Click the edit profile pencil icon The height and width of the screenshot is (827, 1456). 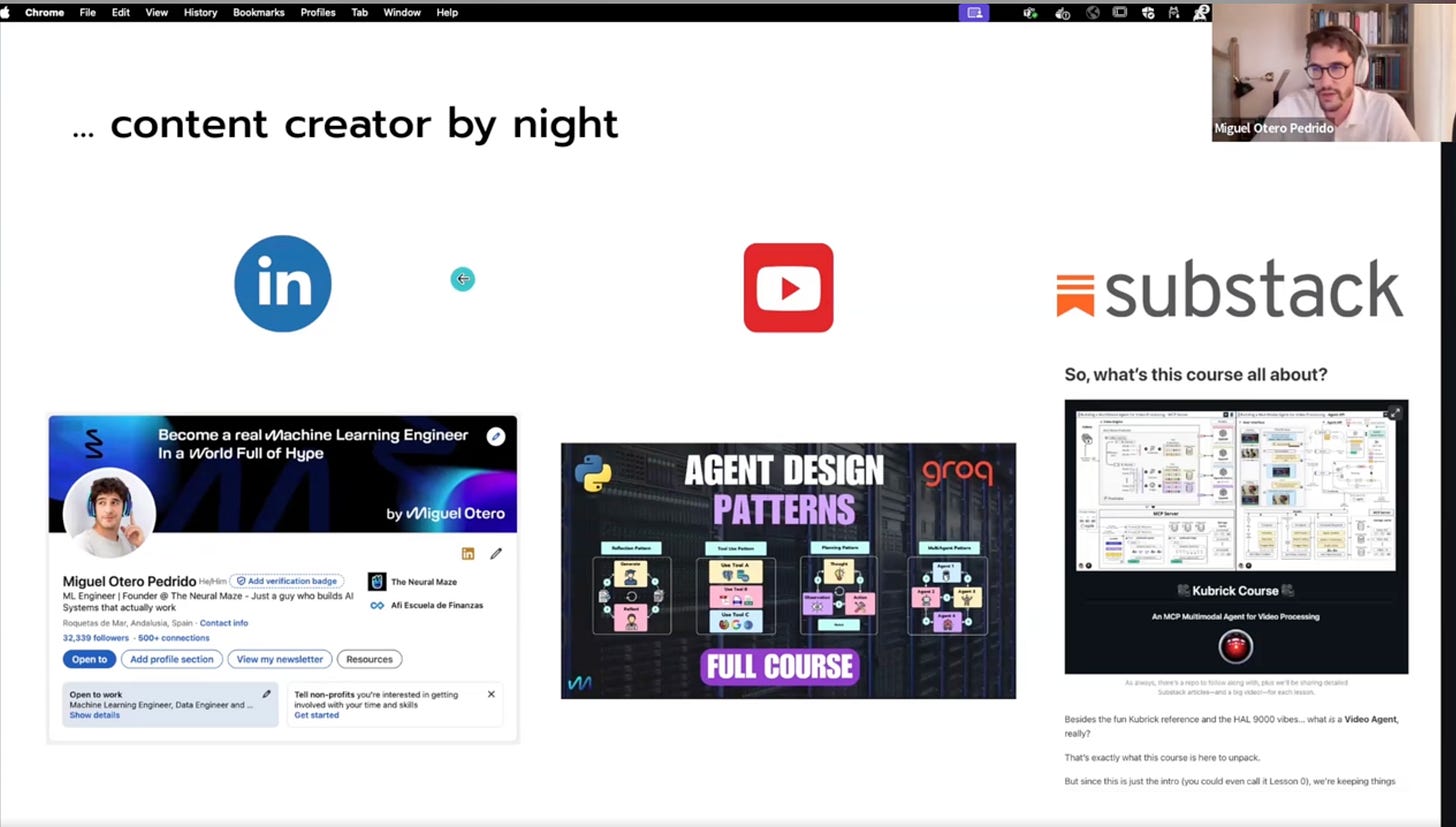496,554
